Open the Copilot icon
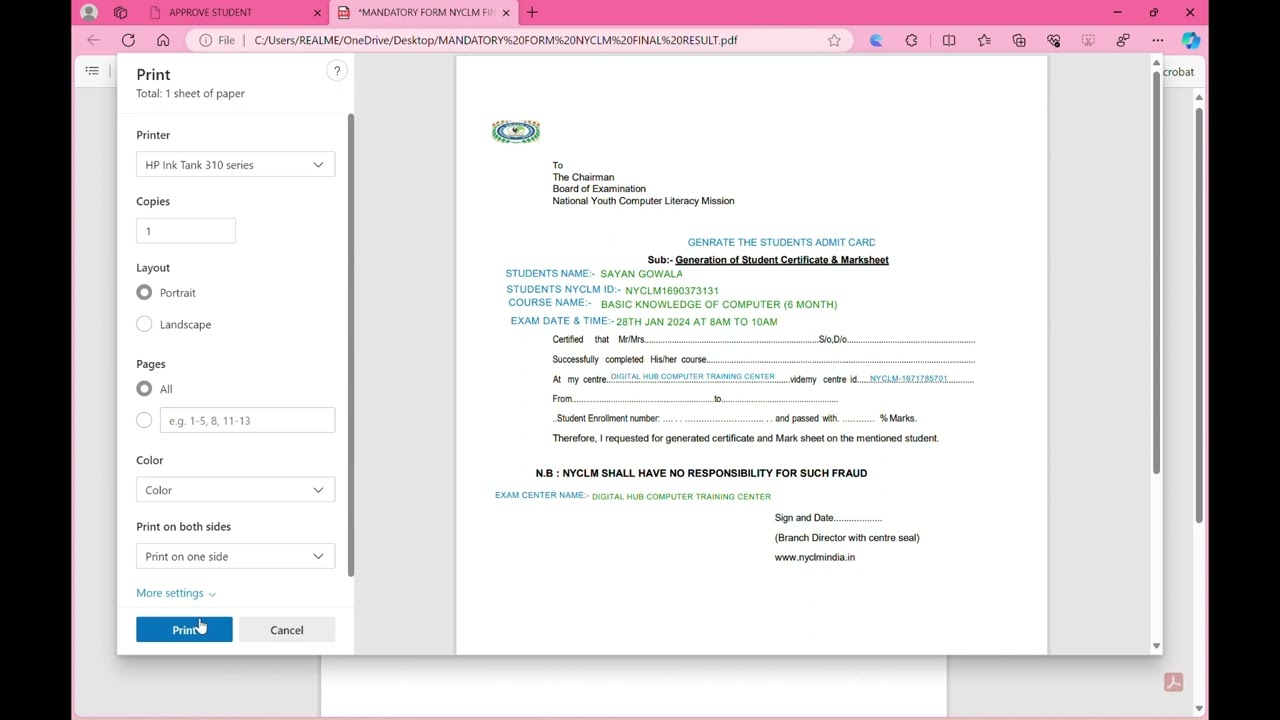Viewport: 1280px width, 720px height. (1190, 40)
